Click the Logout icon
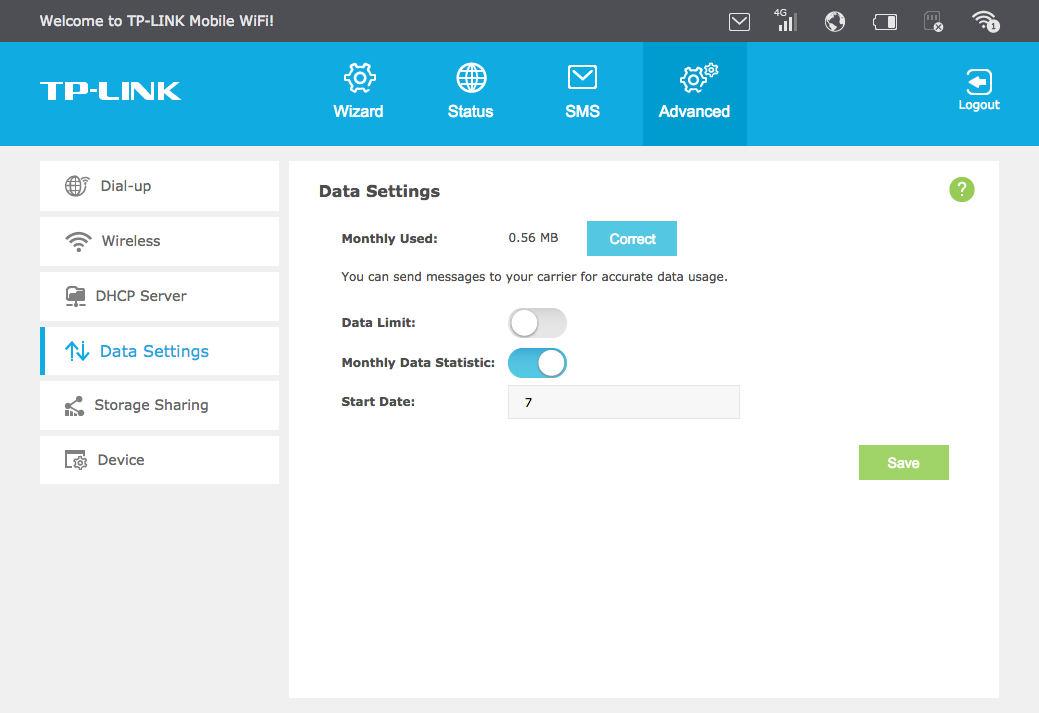 [x=979, y=91]
